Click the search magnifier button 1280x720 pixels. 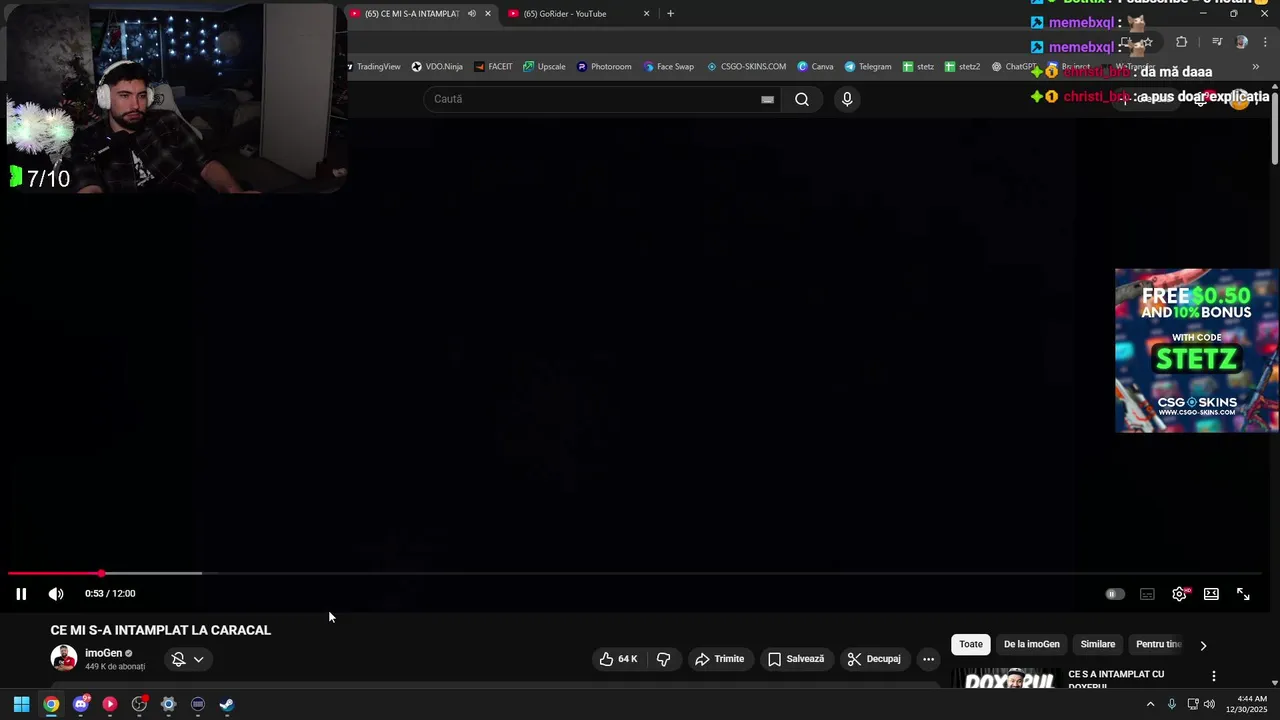point(802,99)
